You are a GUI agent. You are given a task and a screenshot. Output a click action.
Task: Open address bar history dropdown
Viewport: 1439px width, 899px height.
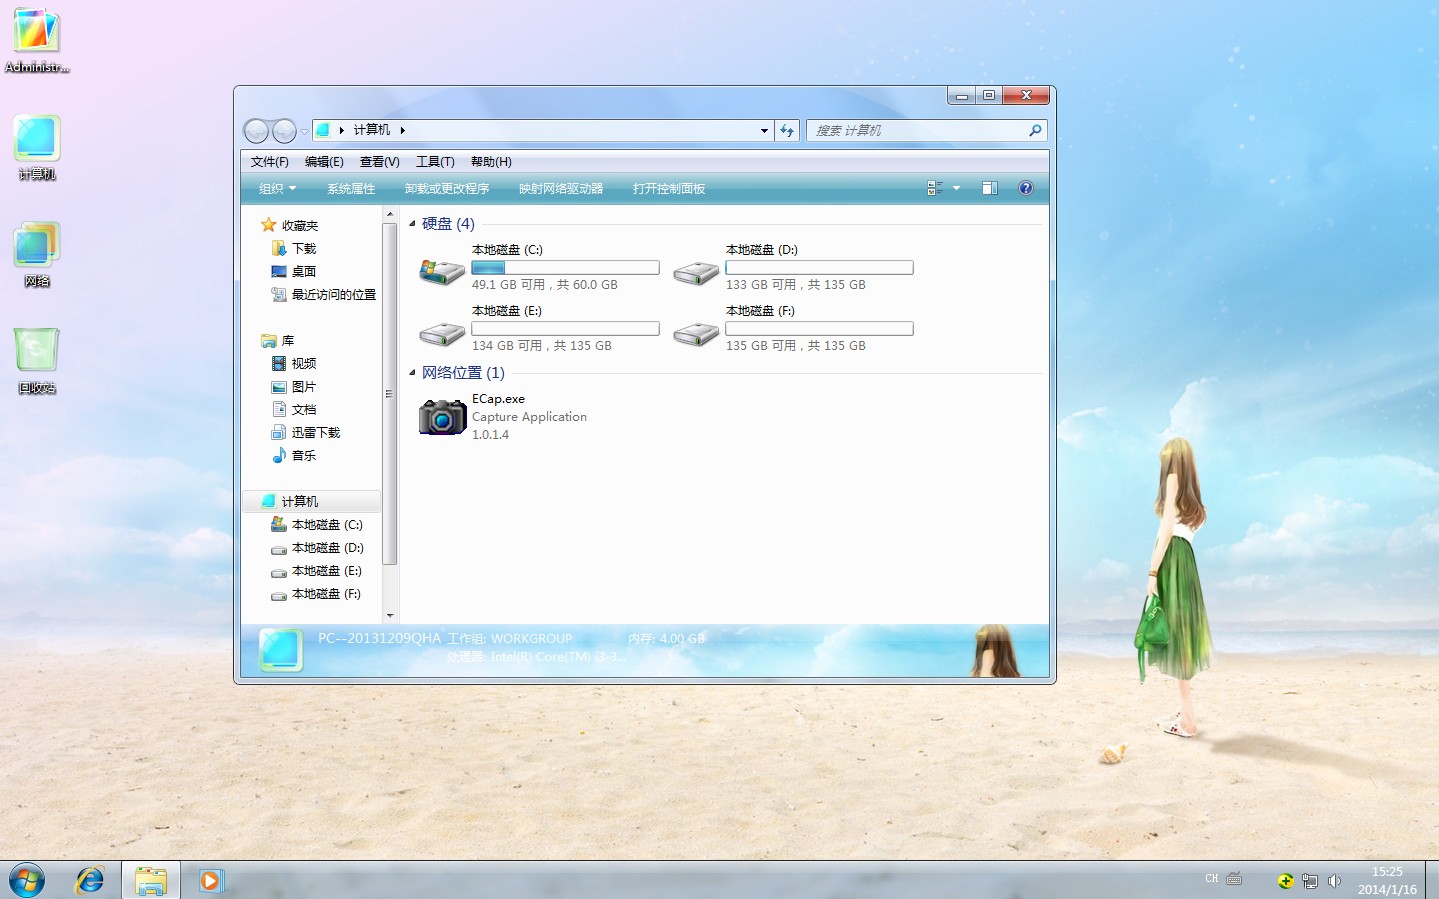pyautogui.click(x=764, y=130)
